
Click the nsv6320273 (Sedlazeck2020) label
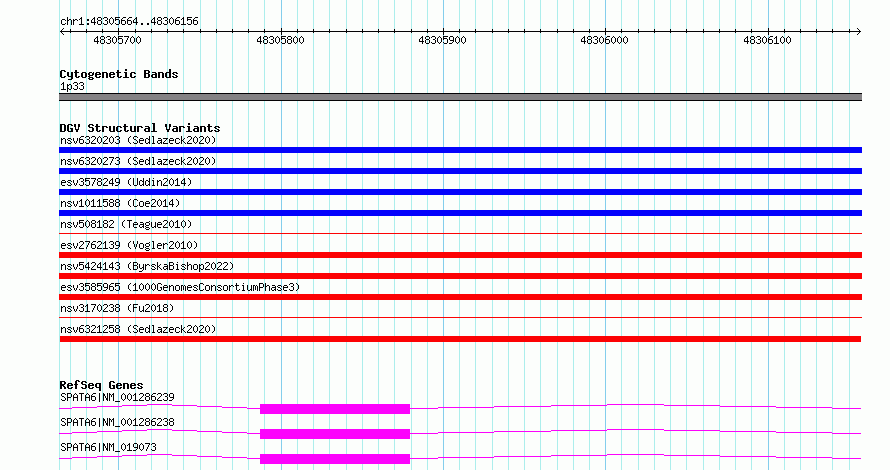tap(138, 161)
